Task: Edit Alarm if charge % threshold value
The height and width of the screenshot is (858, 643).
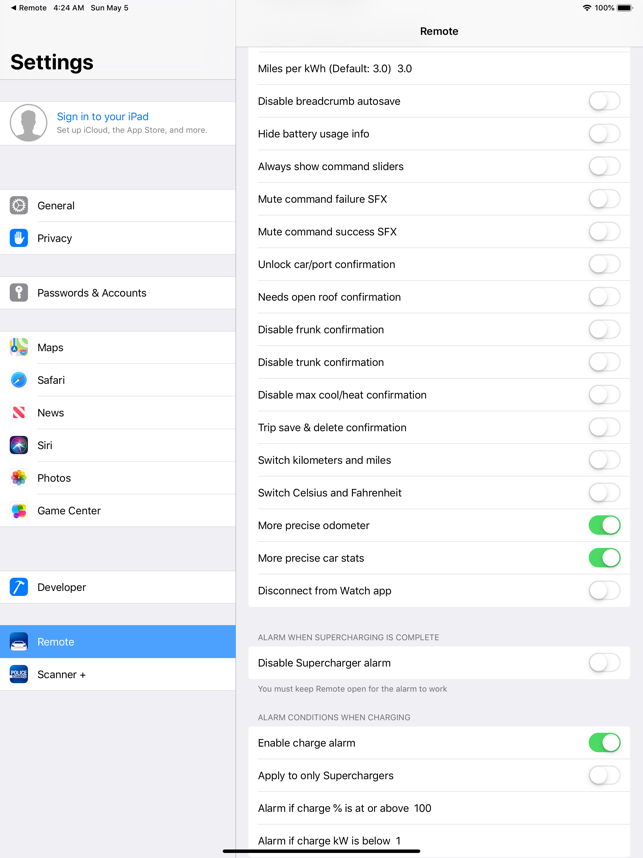Action: click(422, 808)
